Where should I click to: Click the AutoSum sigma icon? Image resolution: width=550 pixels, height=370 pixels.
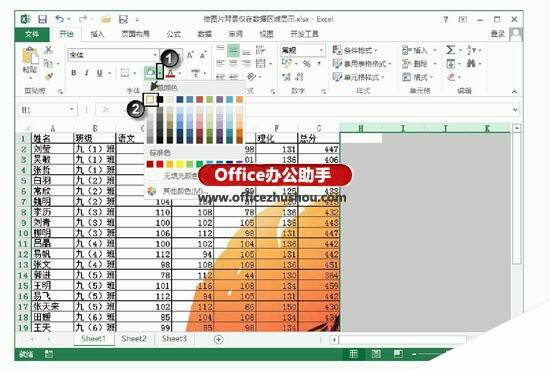[x=450, y=50]
